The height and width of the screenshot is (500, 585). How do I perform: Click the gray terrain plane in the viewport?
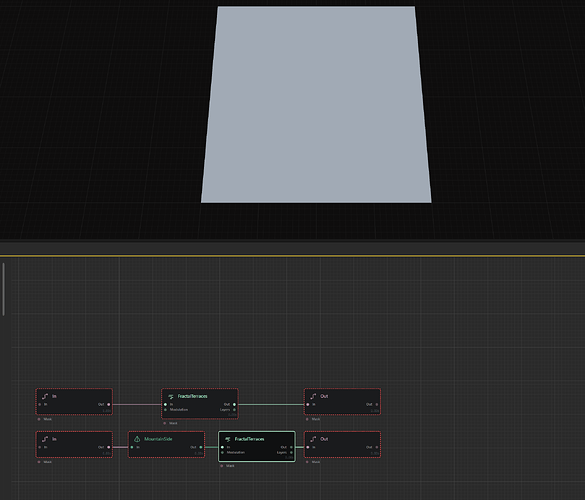(x=316, y=104)
